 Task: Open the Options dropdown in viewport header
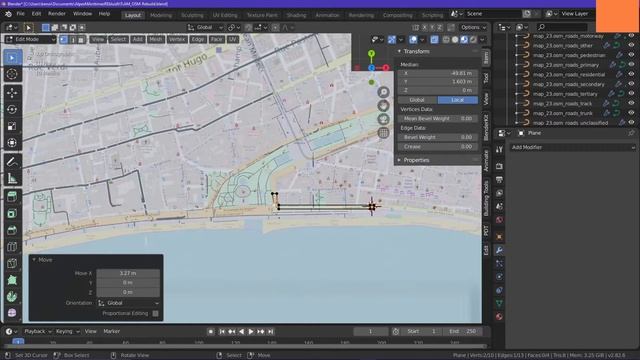click(x=473, y=27)
